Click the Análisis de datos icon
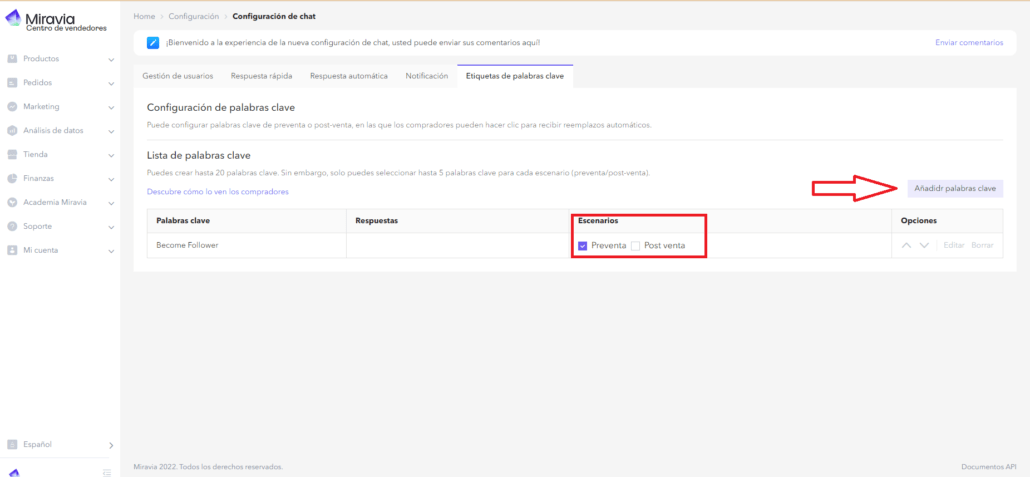 (12, 131)
